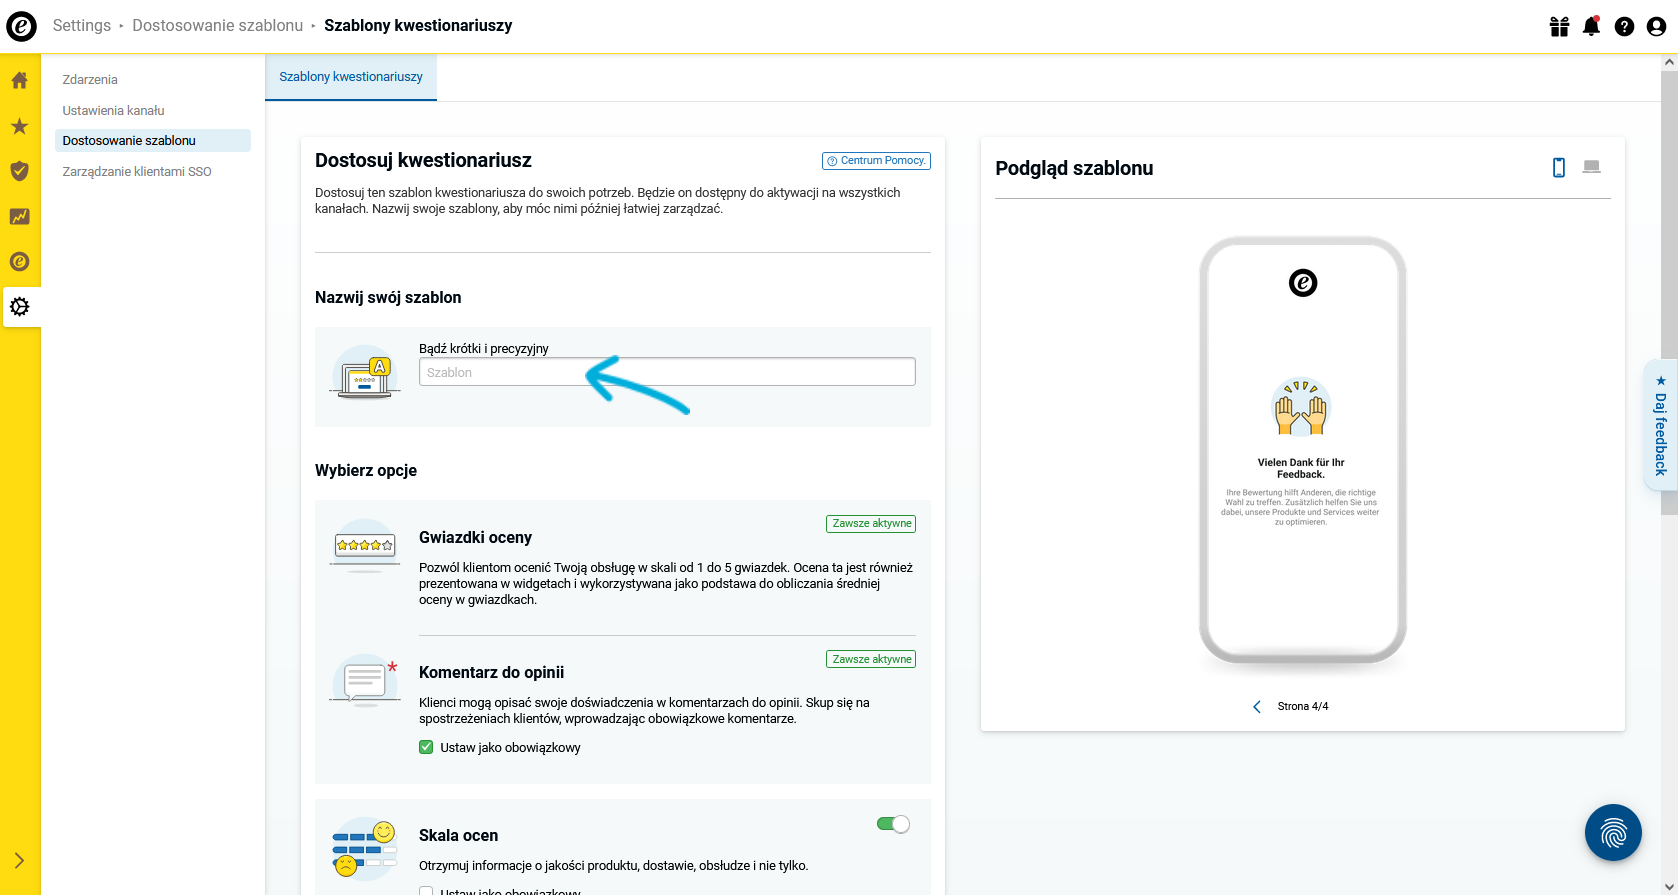Screen dimensions: 1678x895
Task: Switch preview to desktop laptop view
Action: [x=1591, y=167]
